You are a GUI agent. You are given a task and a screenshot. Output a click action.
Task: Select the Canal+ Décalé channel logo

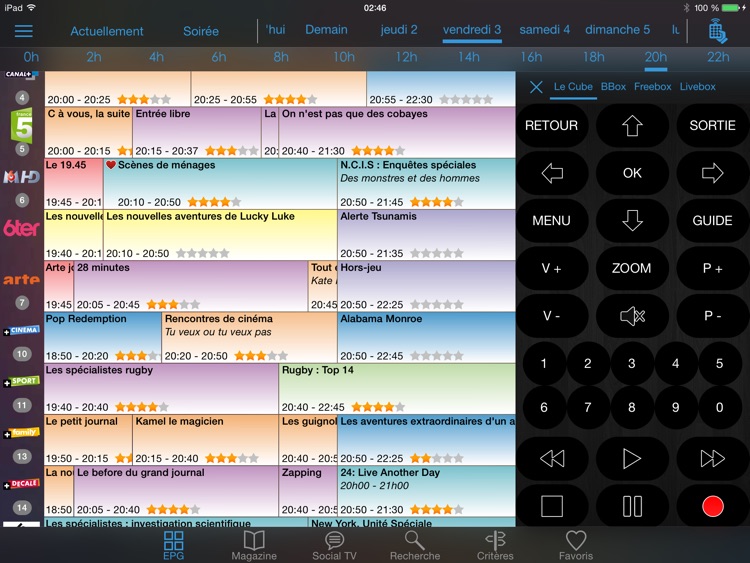click(22, 484)
